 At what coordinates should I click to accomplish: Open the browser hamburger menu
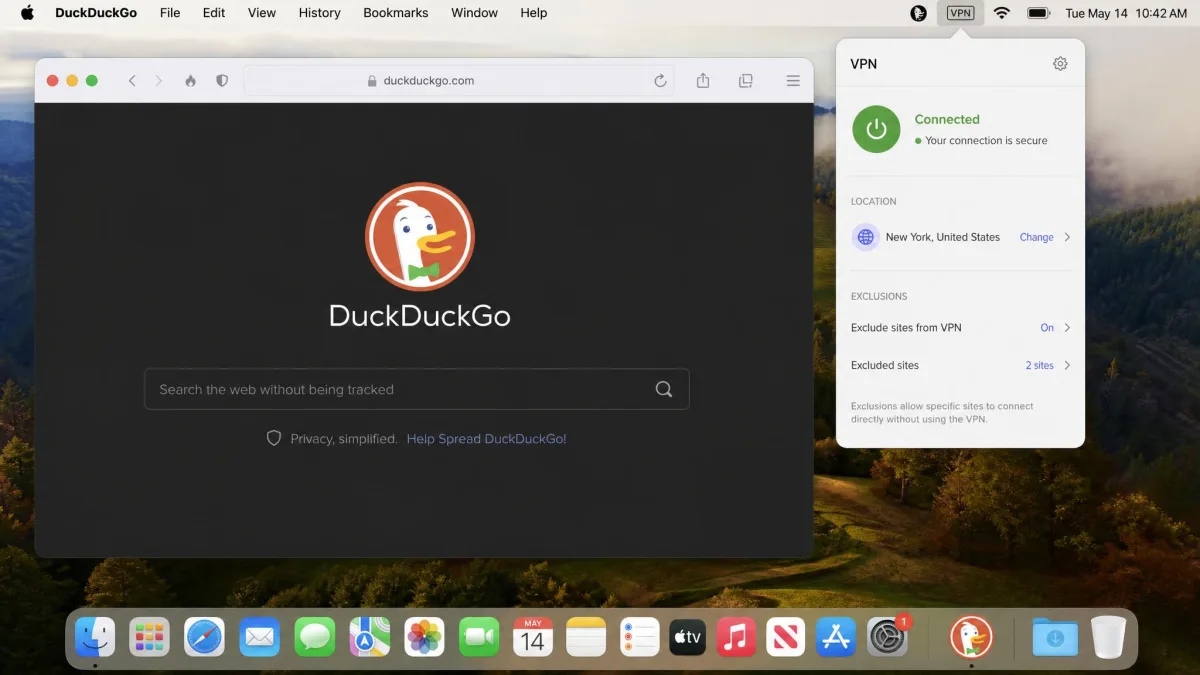pyautogui.click(x=793, y=81)
